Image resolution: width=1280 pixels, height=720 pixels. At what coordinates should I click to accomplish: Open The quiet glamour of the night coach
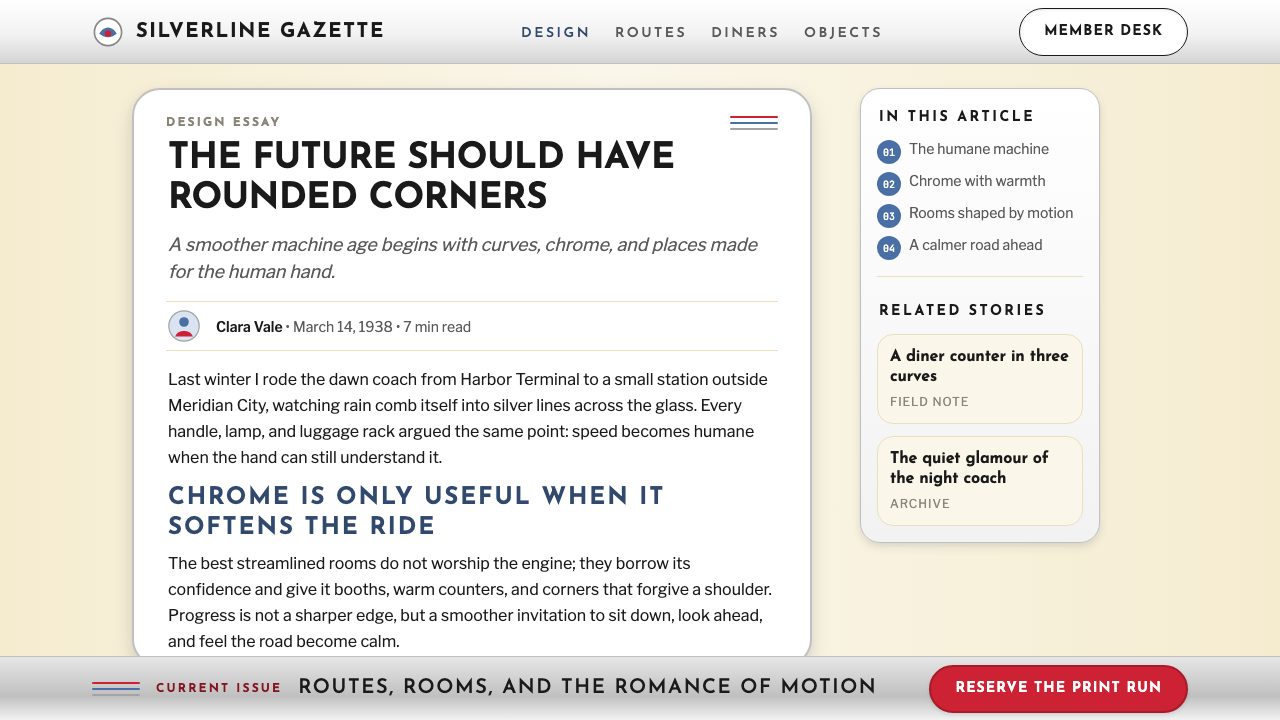(x=980, y=481)
